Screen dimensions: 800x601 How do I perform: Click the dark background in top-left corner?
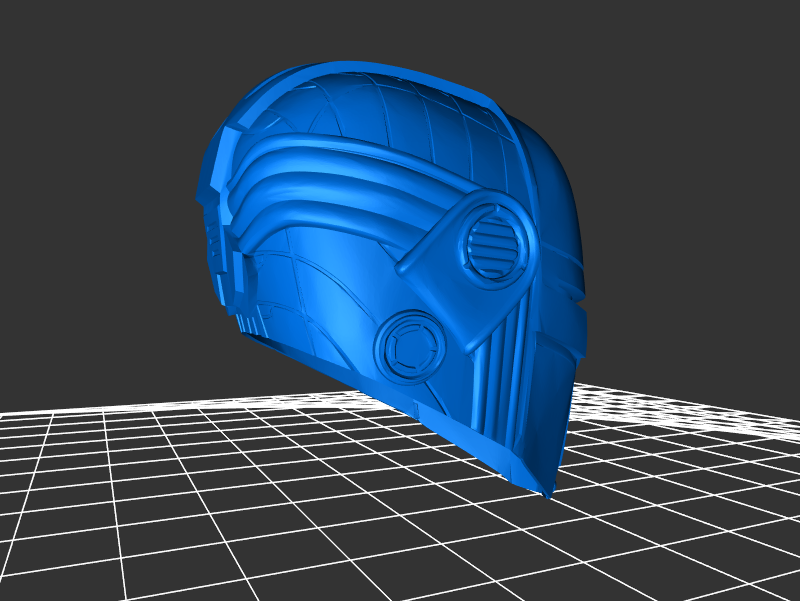pyautogui.click(x=40, y=40)
